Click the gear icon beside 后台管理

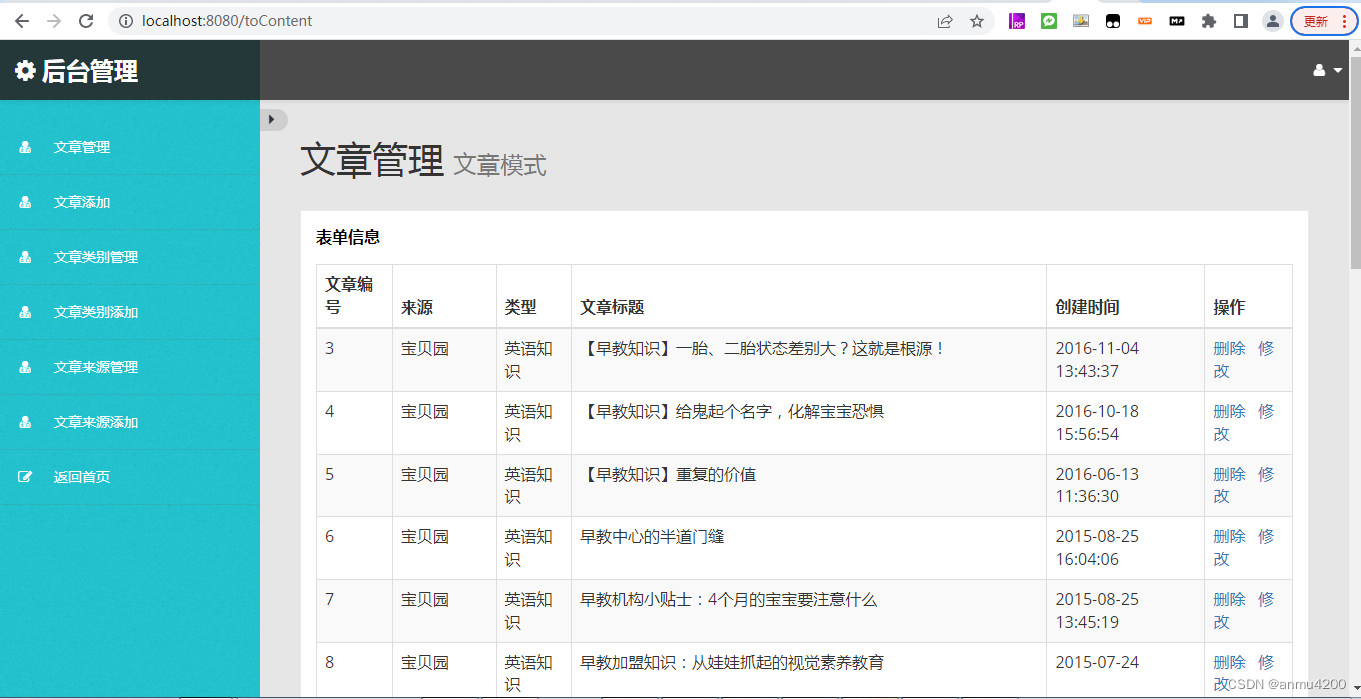[25, 71]
